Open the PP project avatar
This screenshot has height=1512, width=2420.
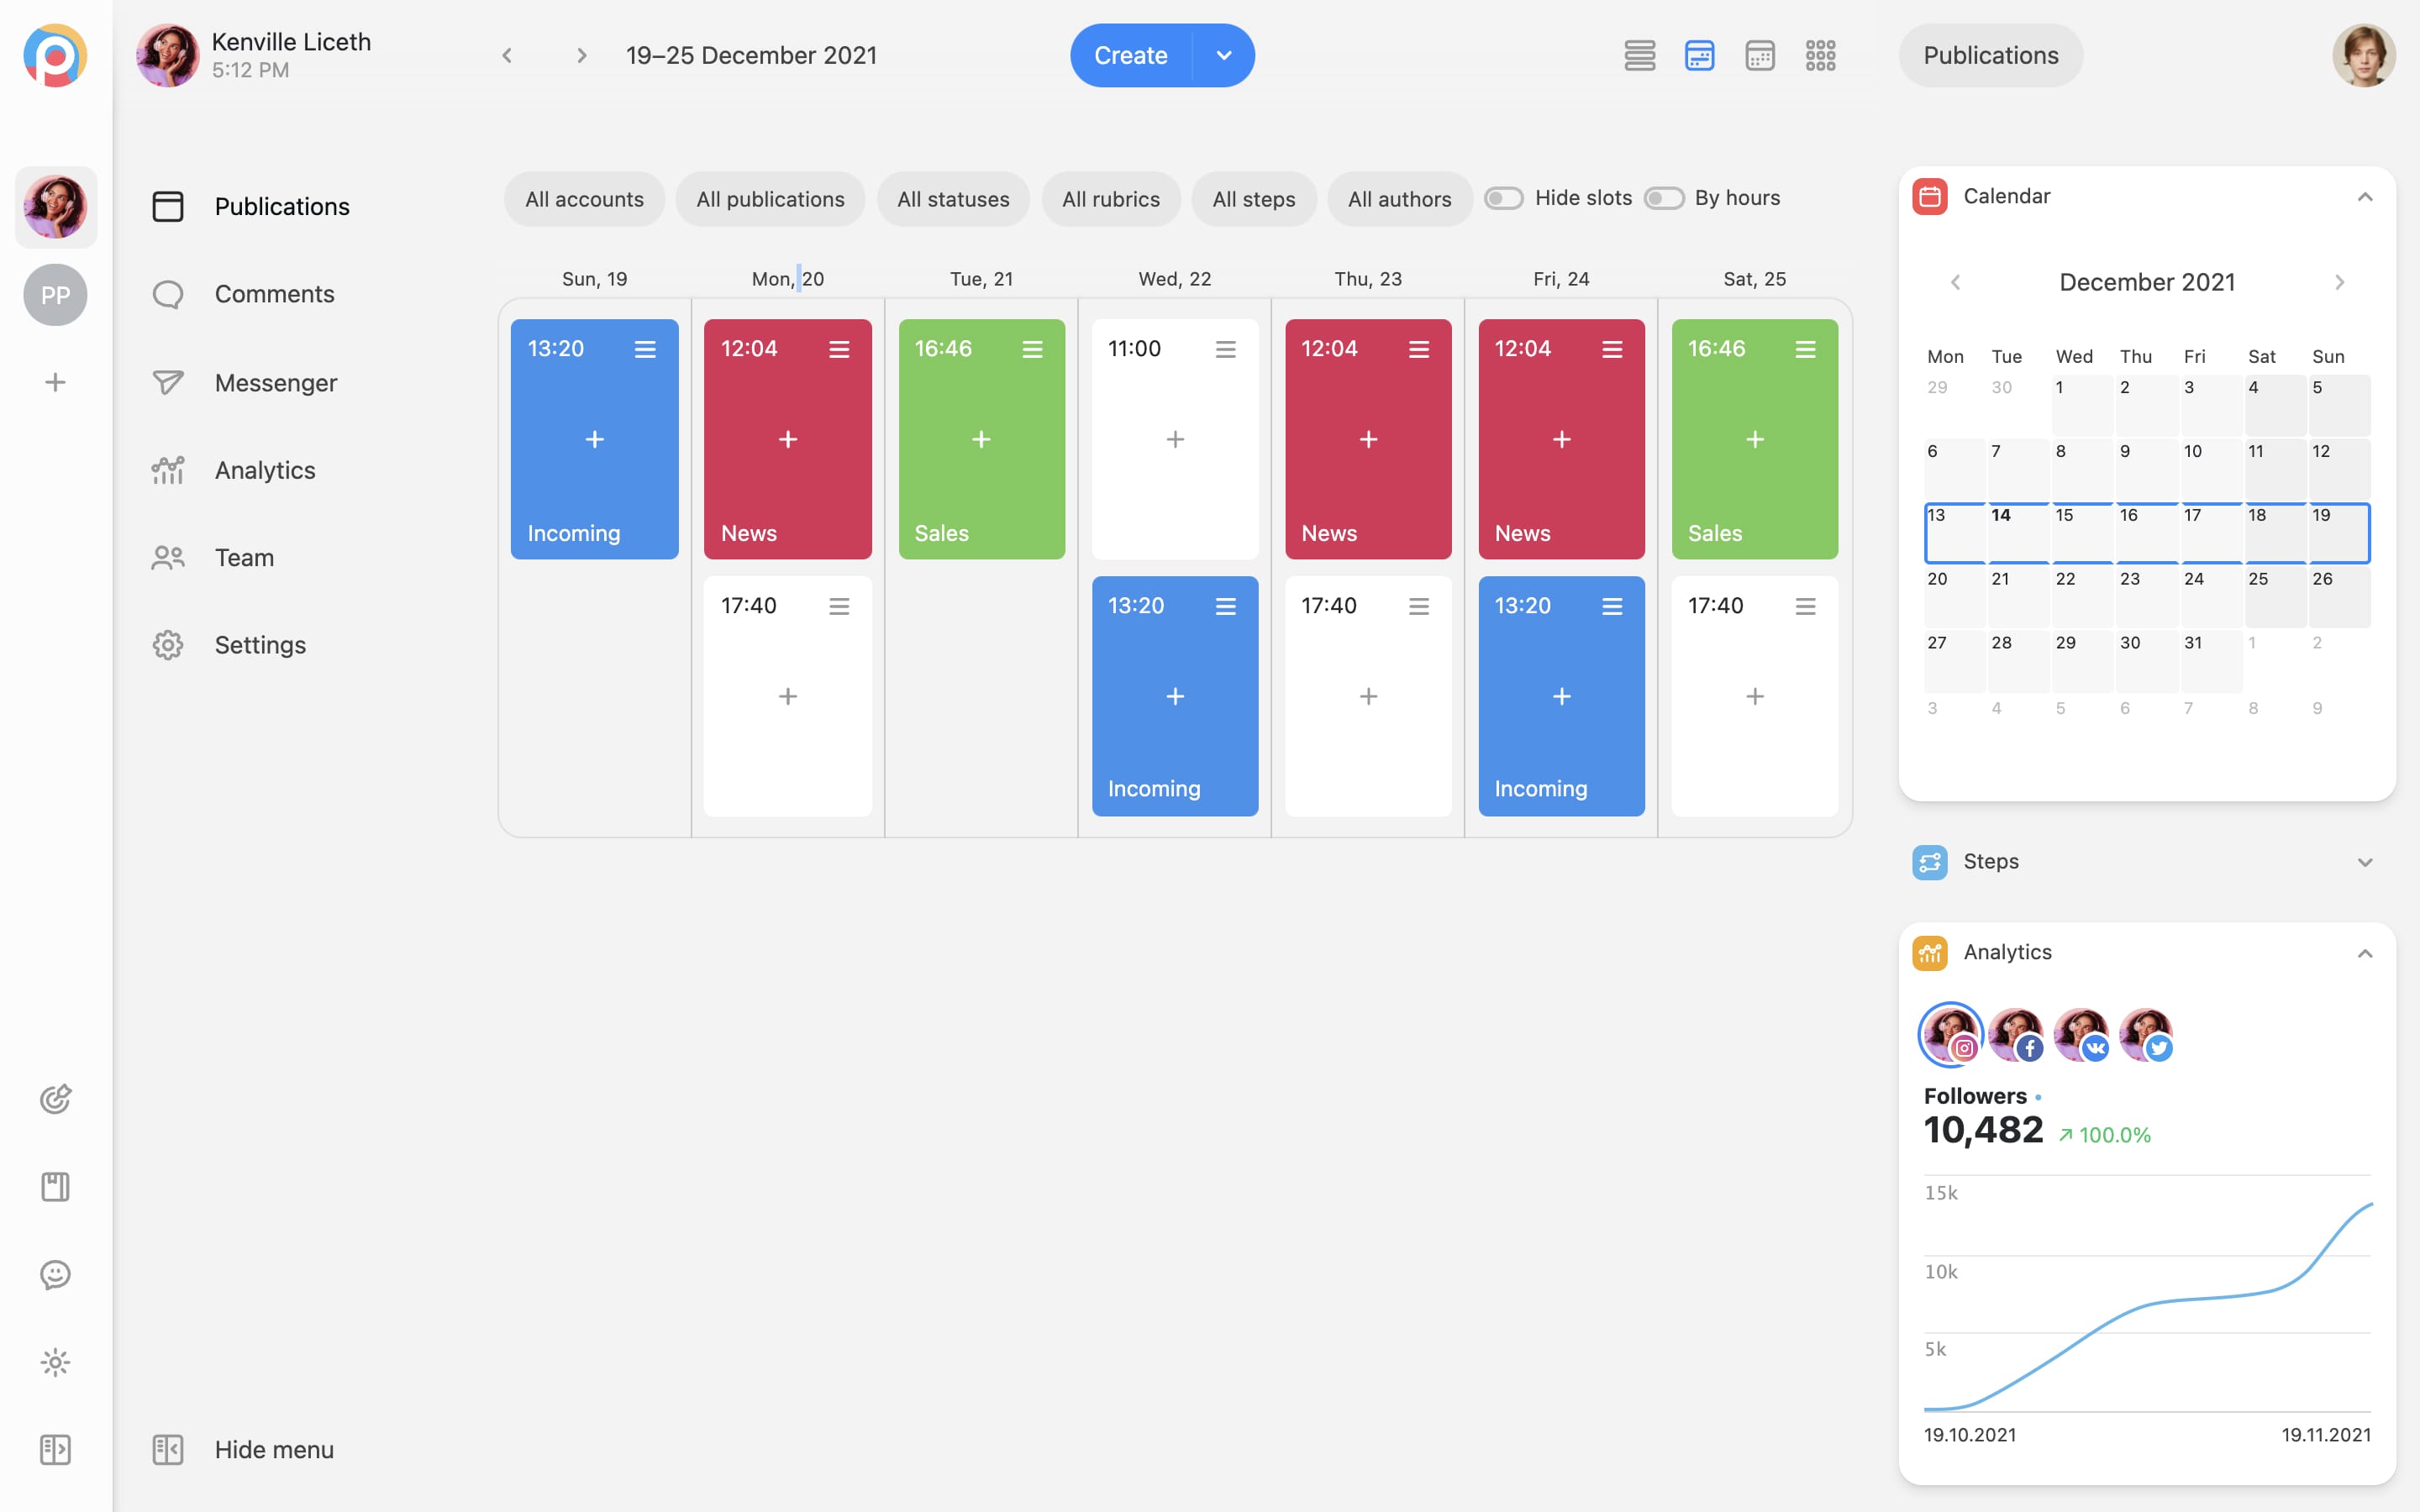(55, 295)
